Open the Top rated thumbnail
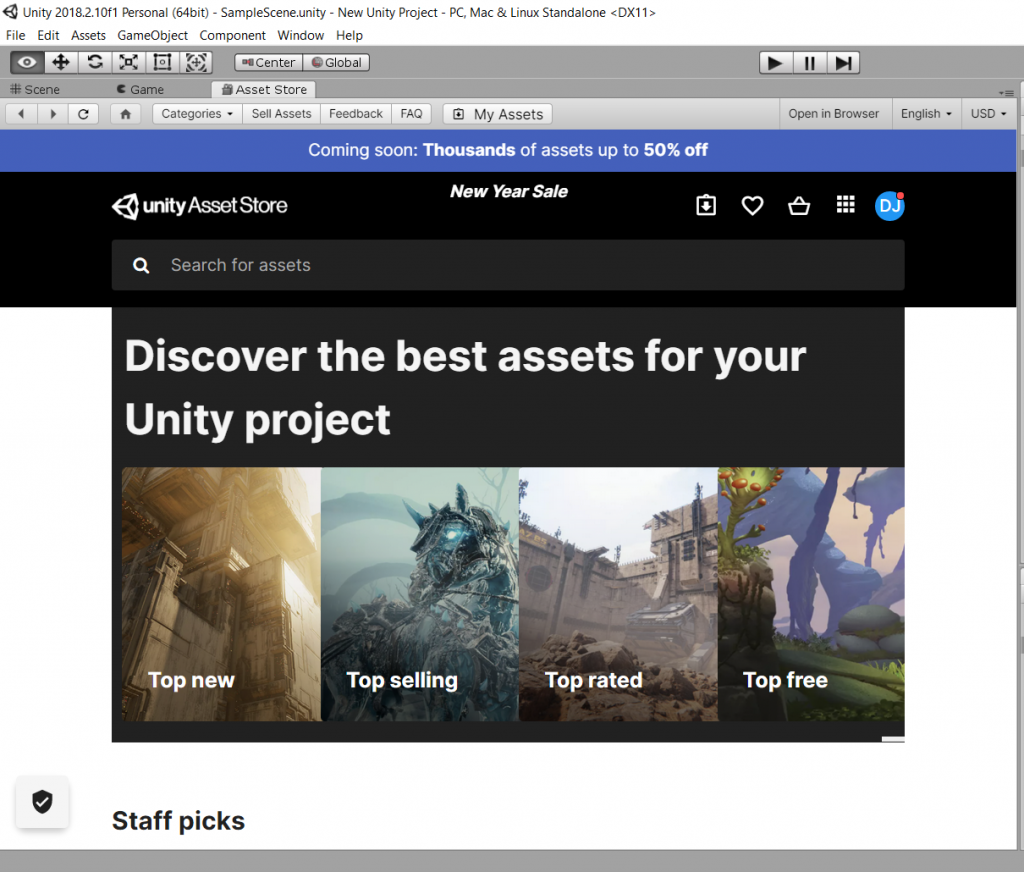Image resolution: width=1024 pixels, height=872 pixels. (618, 594)
